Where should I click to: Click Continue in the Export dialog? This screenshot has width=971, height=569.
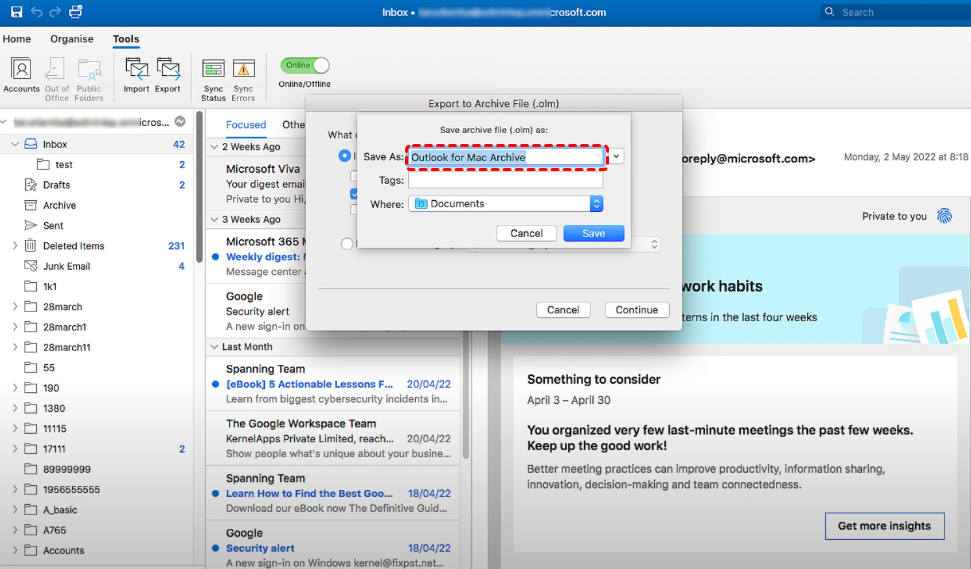point(637,310)
